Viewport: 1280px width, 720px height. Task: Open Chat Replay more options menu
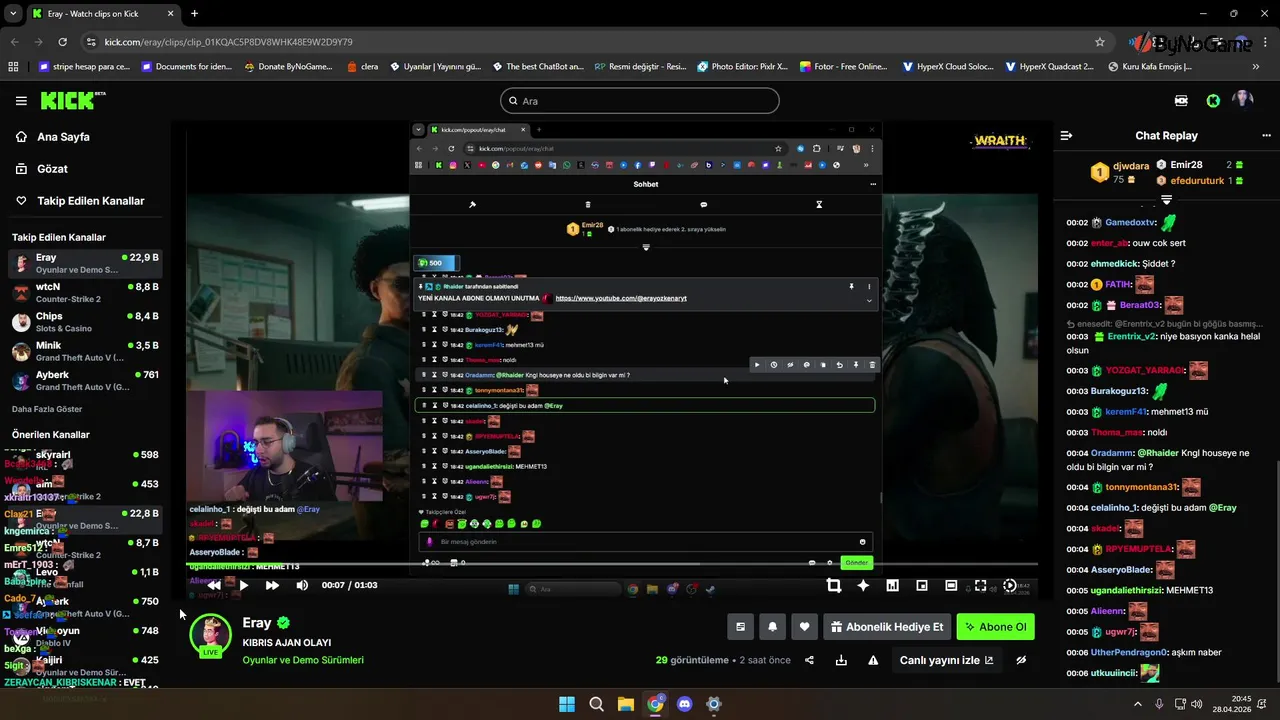coord(1266,135)
